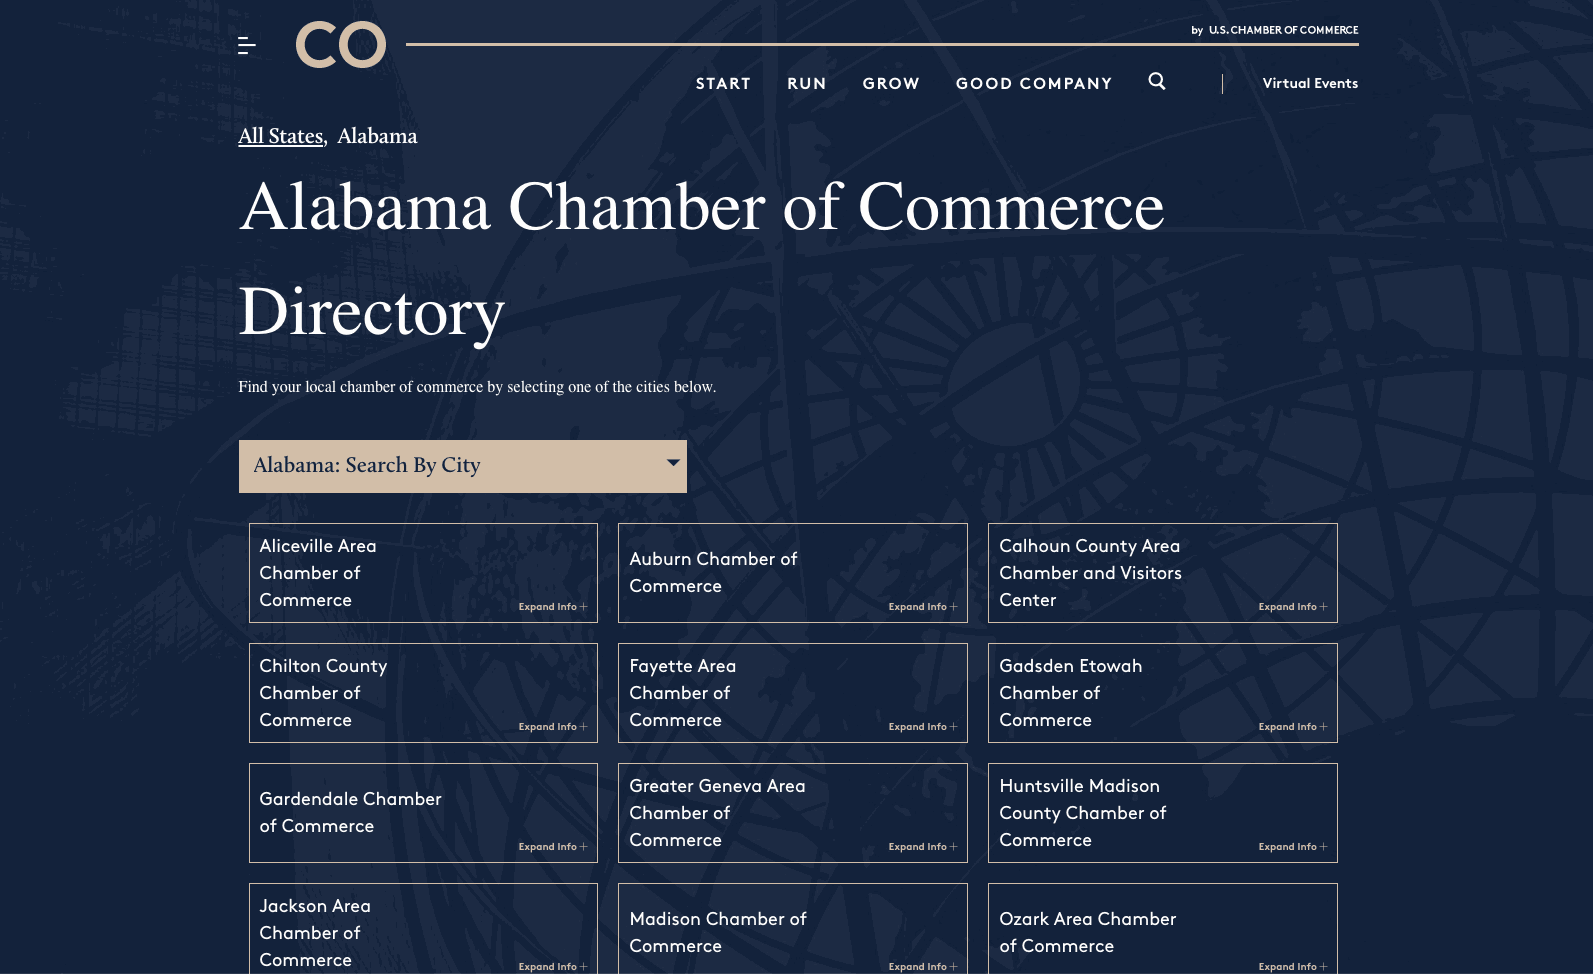Image resolution: width=1593 pixels, height=974 pixels.
Task: Open the GOOD COMPANY menu item
Action: click(1034, 84)
